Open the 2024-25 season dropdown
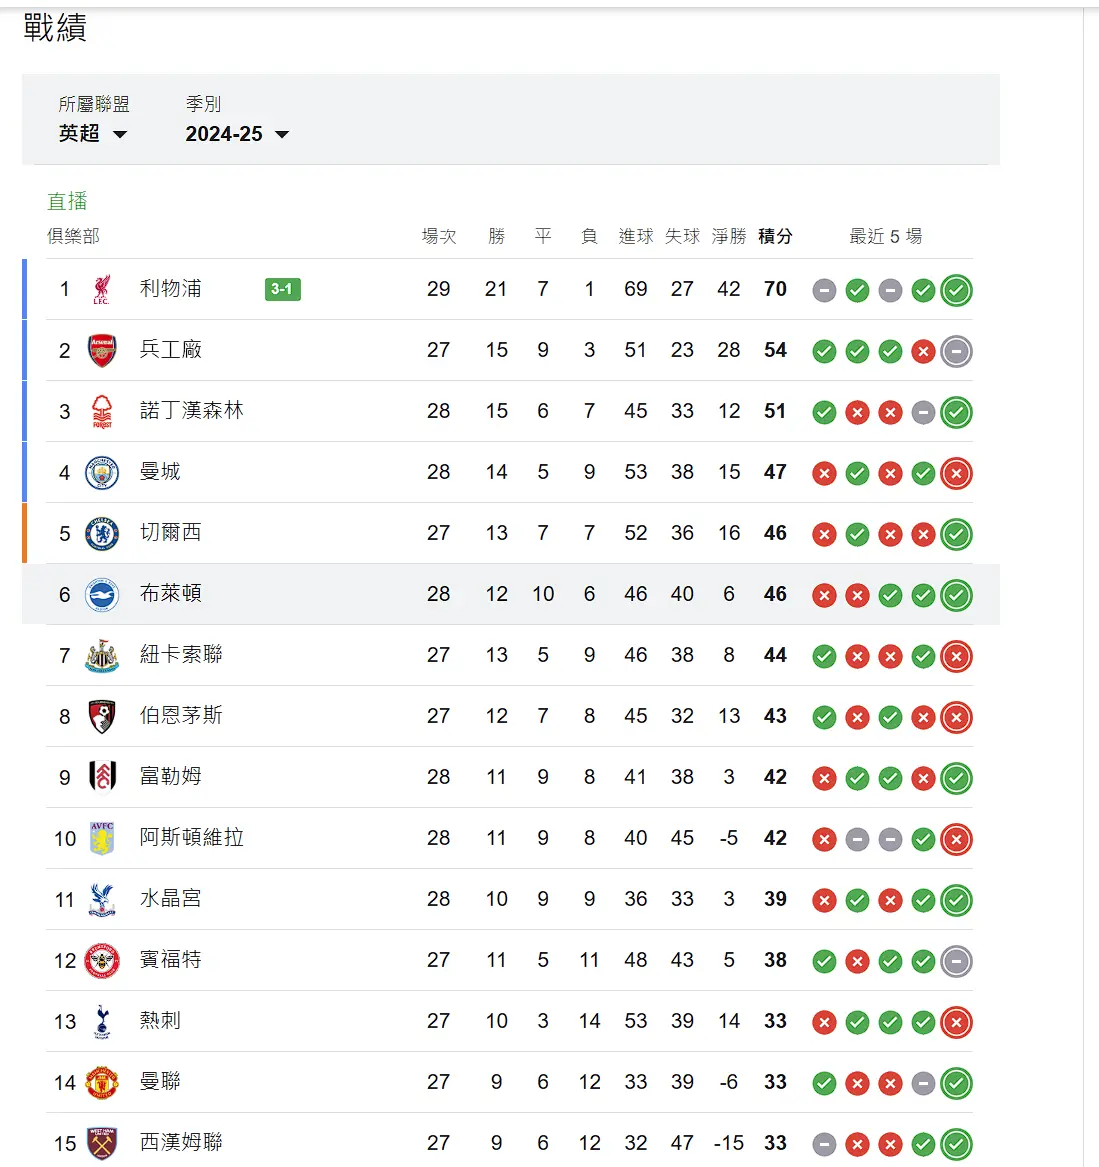The image size is (1099, 1167). [x=237, y=134]
